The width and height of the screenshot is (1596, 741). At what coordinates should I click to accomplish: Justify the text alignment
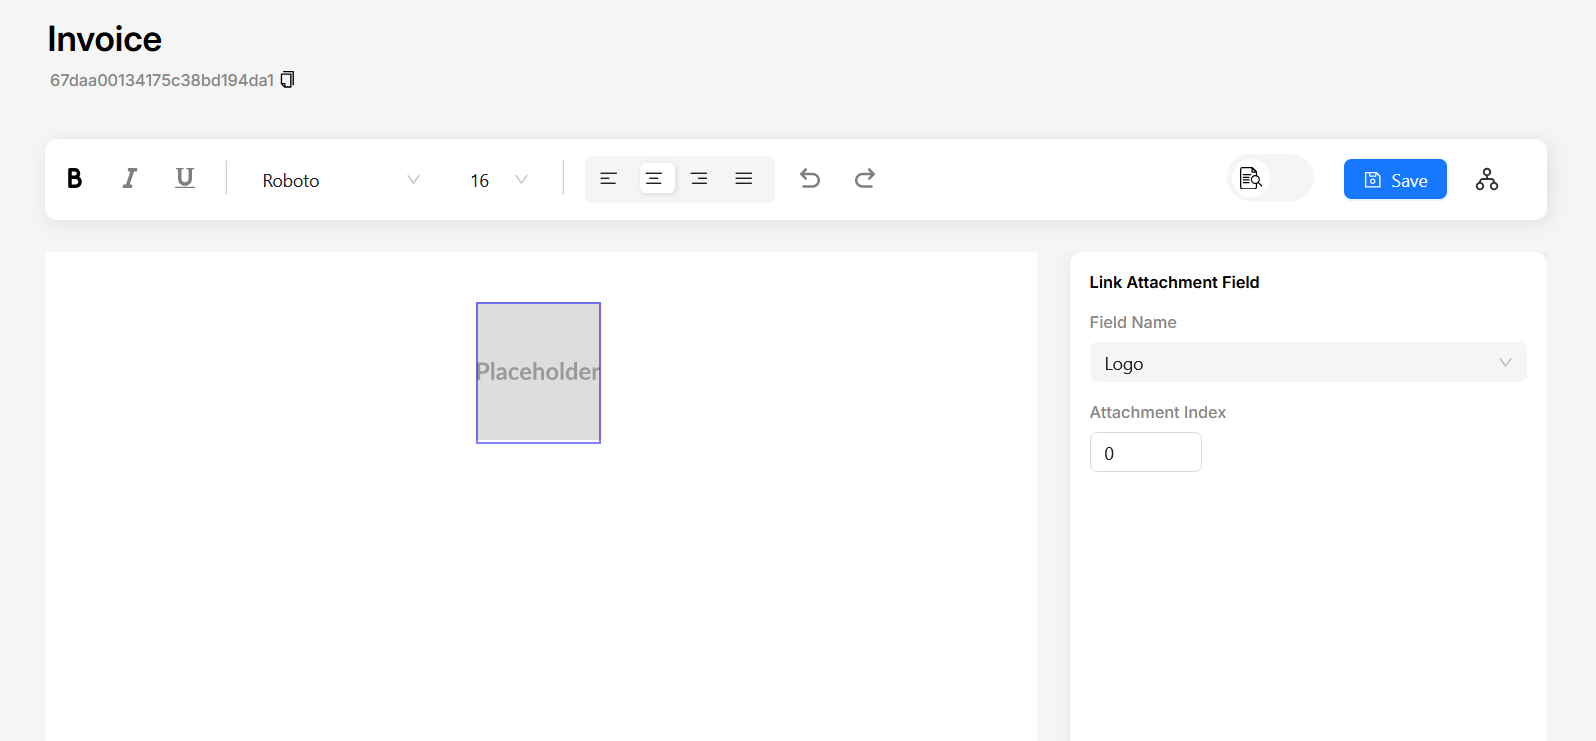coord(744,179)
